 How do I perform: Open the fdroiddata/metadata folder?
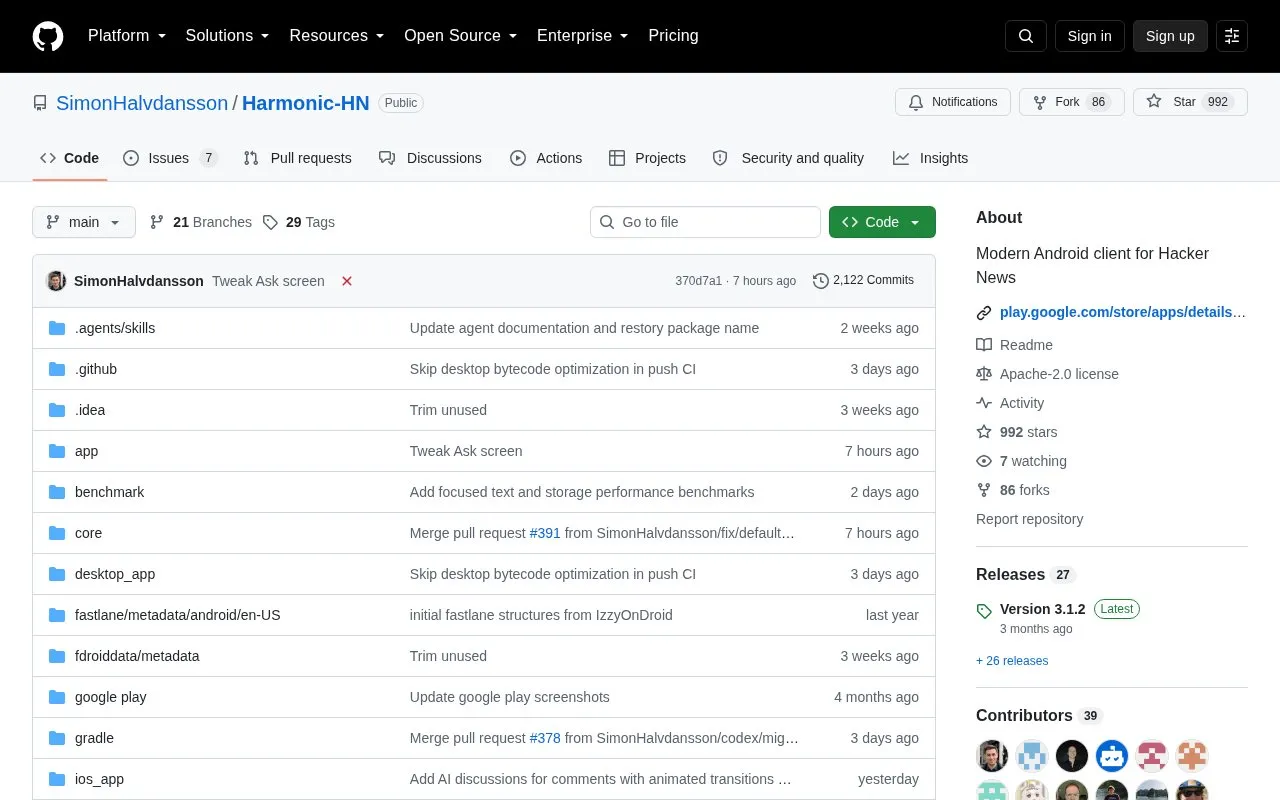click(137, 656)
